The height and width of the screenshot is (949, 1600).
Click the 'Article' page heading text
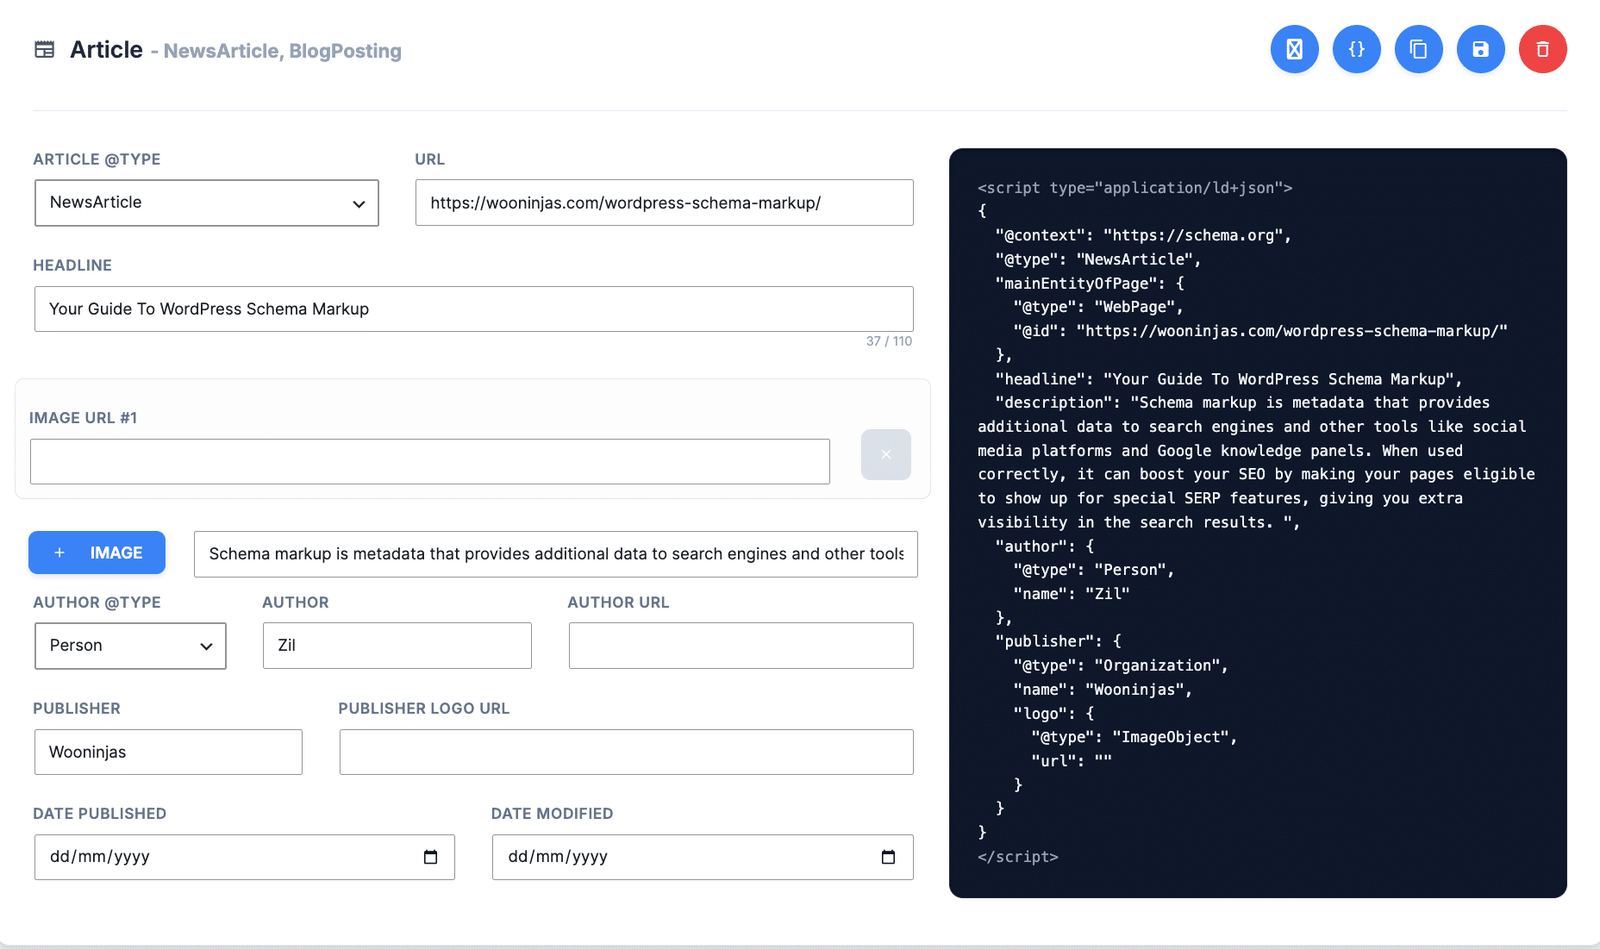pyautogui.click(x=106, y=50)
